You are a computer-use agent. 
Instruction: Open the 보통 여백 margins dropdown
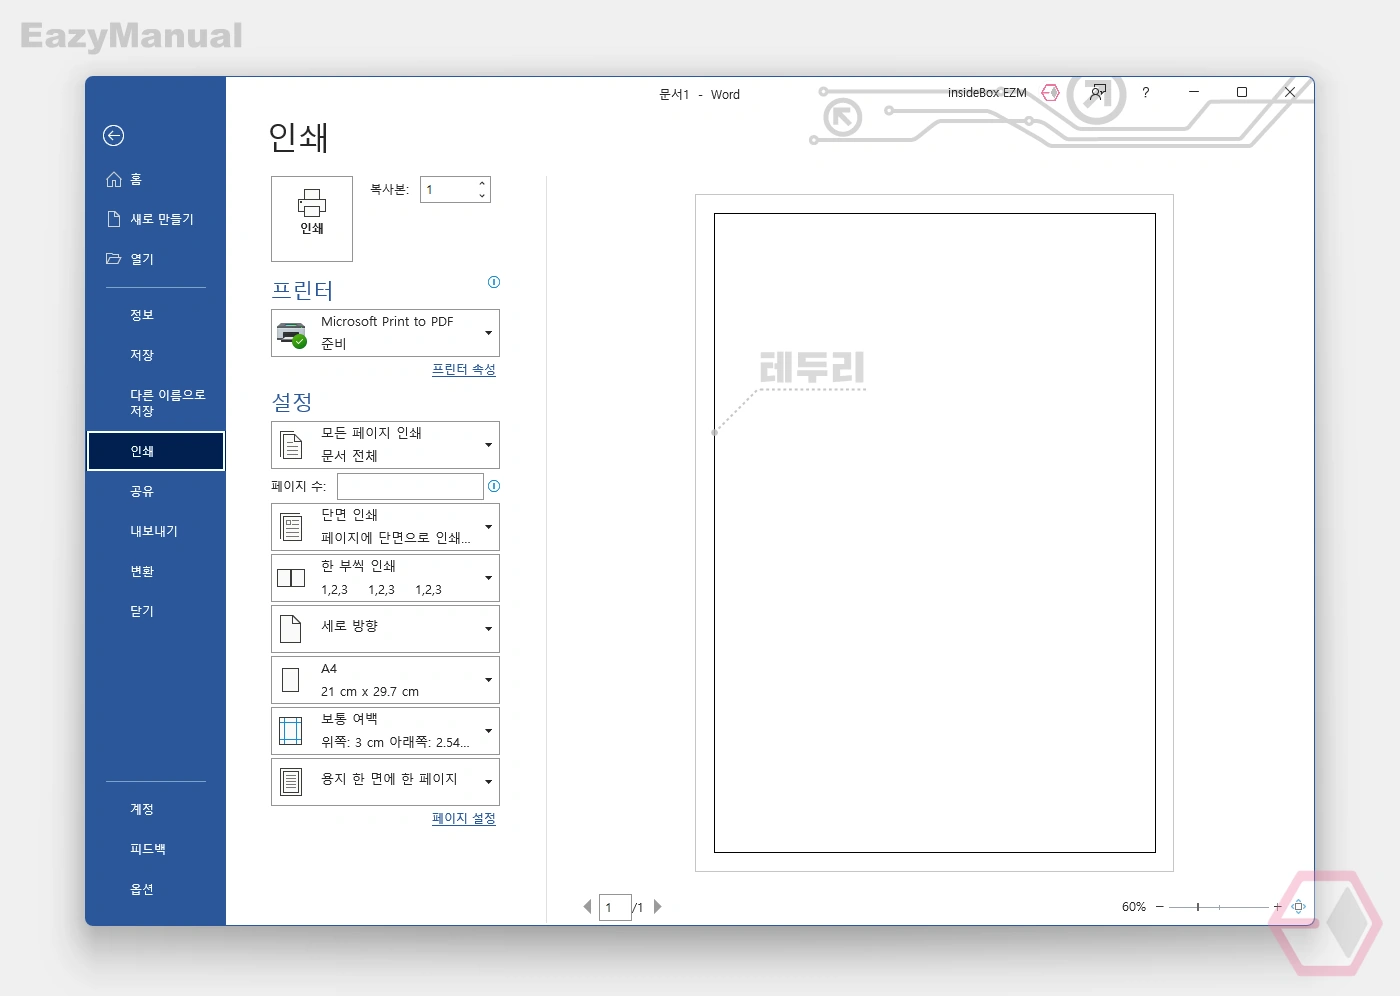point(385,731)
